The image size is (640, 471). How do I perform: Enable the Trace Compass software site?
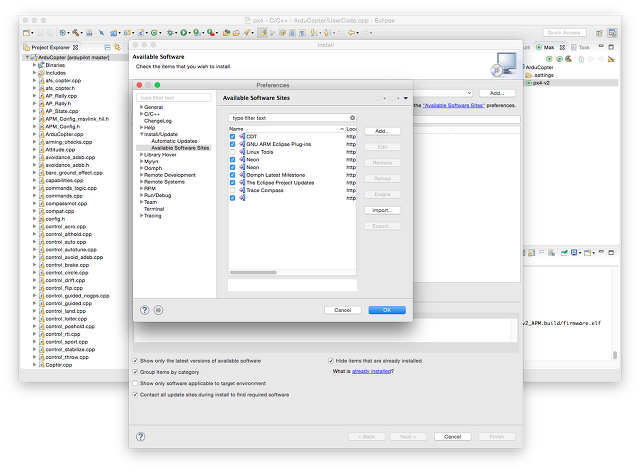232,191
